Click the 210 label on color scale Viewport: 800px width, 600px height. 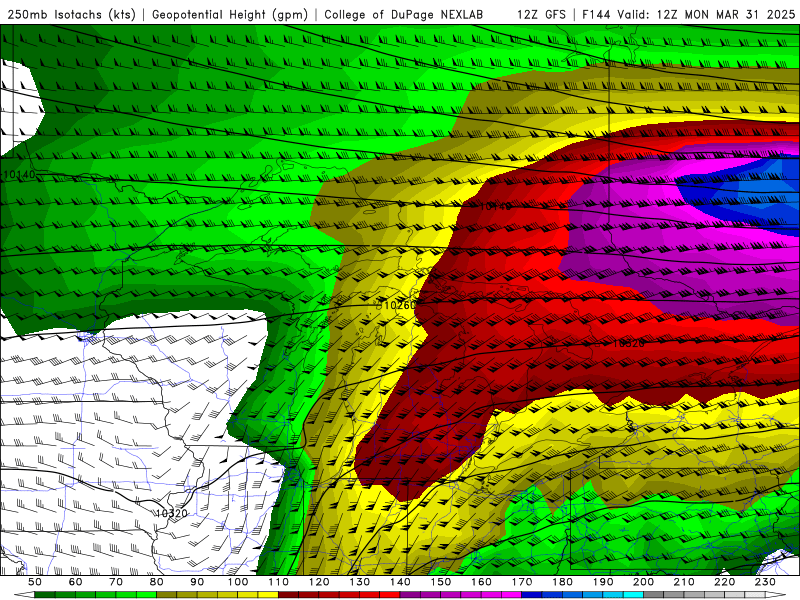[684, 582]
